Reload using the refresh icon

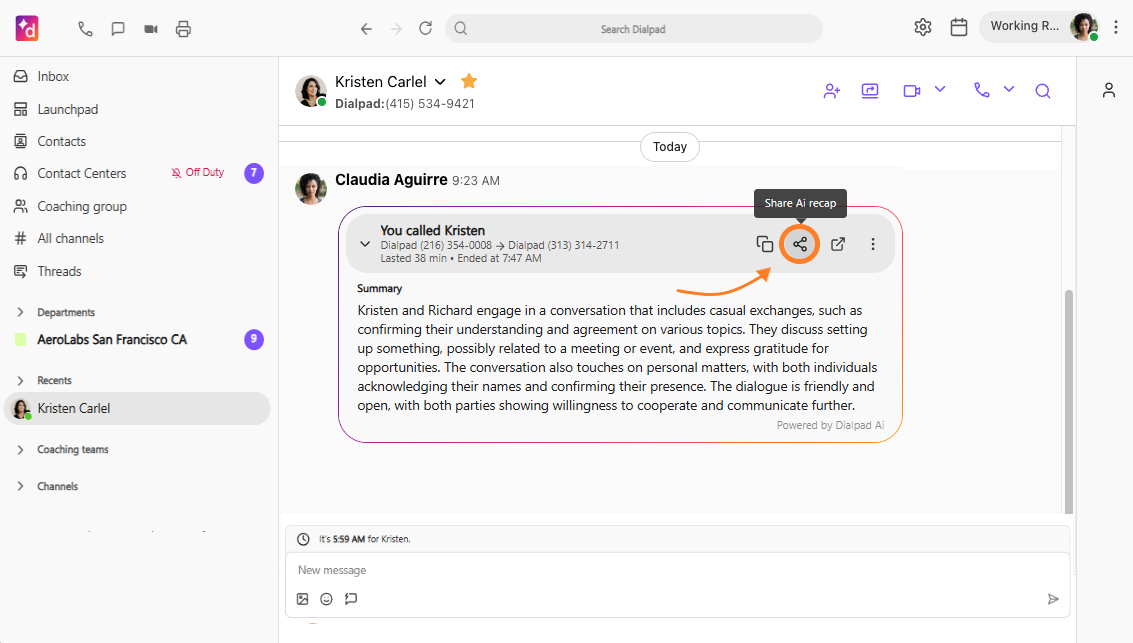(426, 28)
